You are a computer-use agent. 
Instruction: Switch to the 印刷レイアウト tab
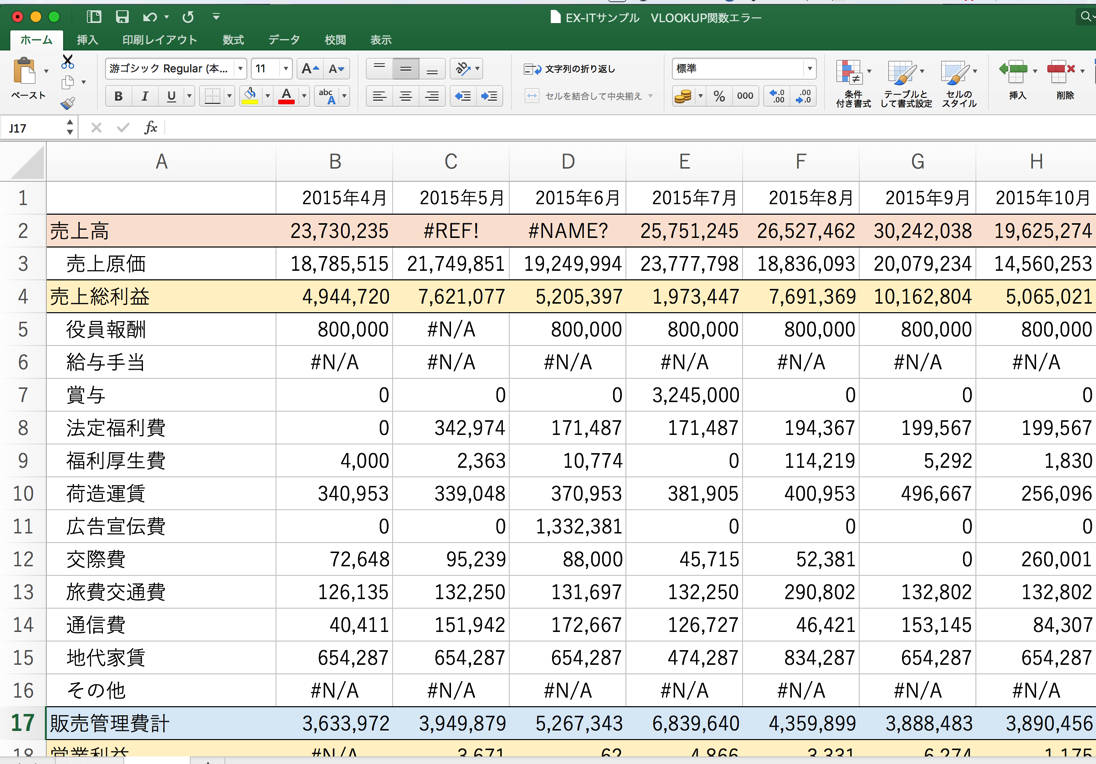click(159, 40)
